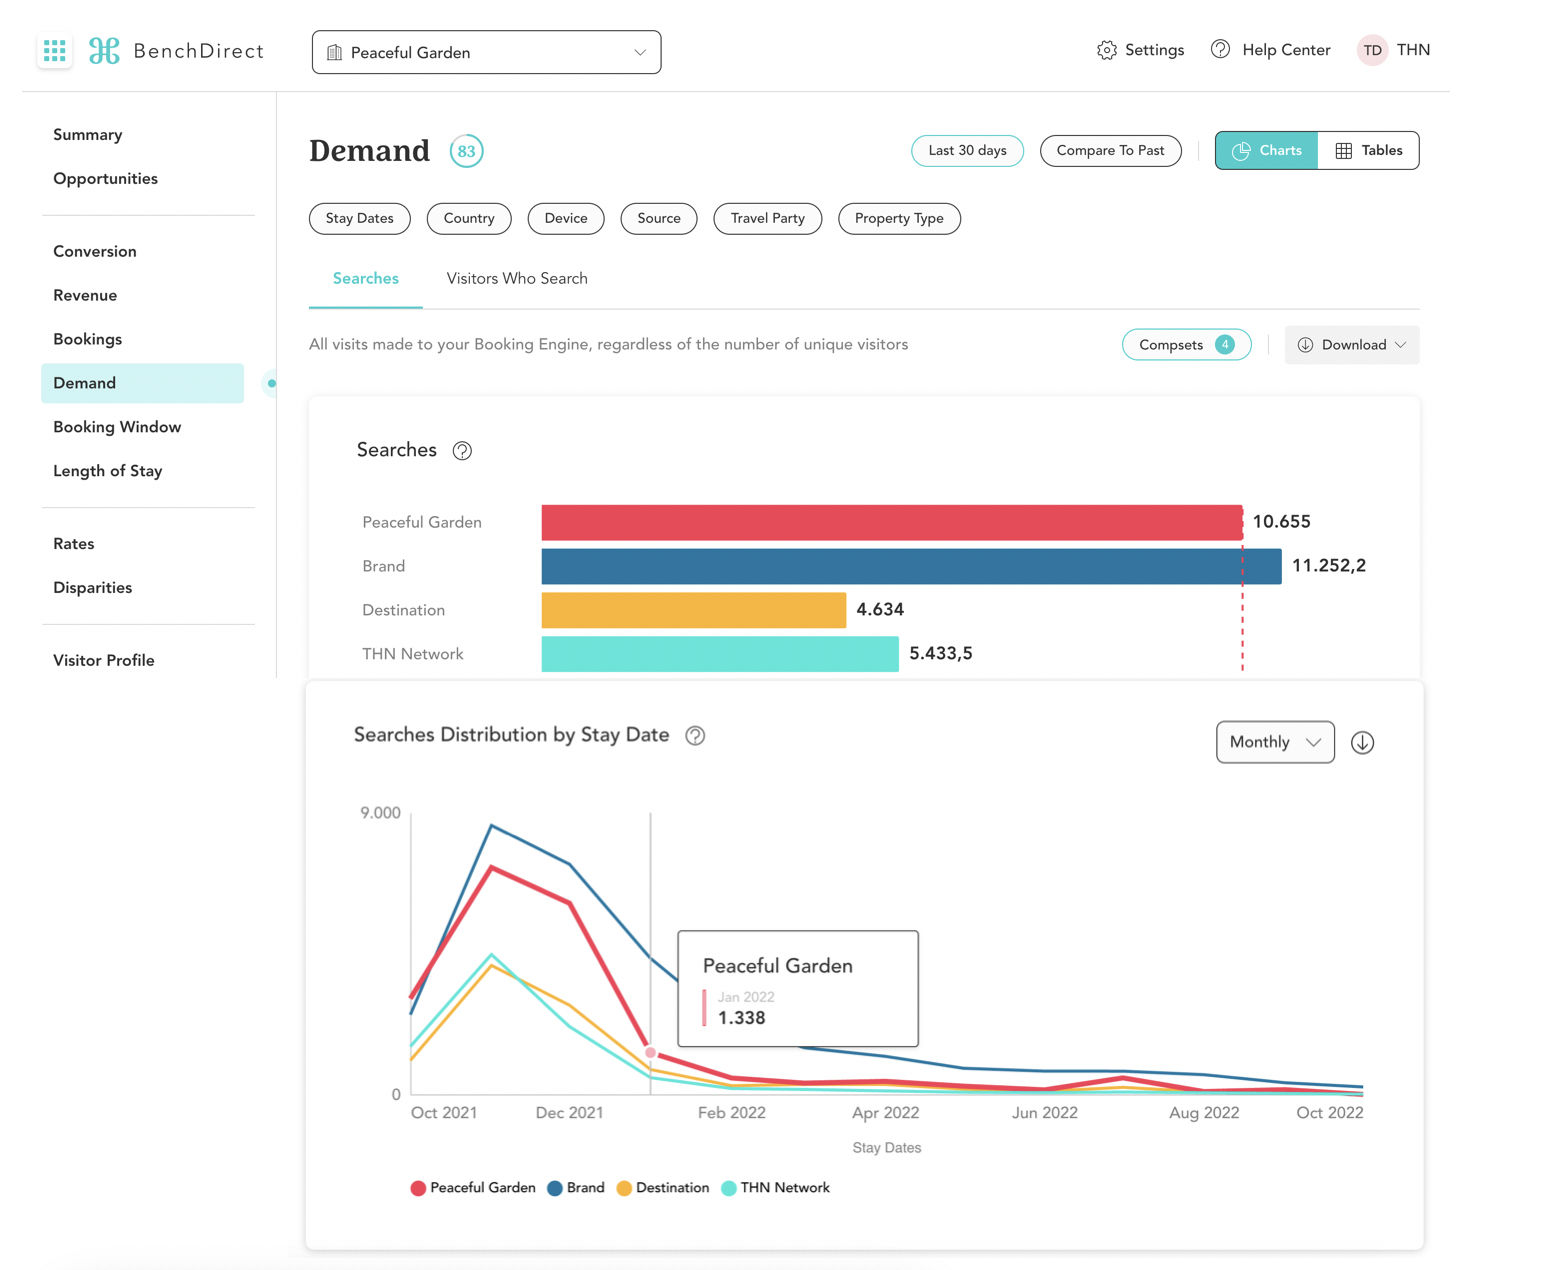Click the Compsets count badge 4
The width and height of the screenshot is (1558, 1270).
tap(1224, 344)
